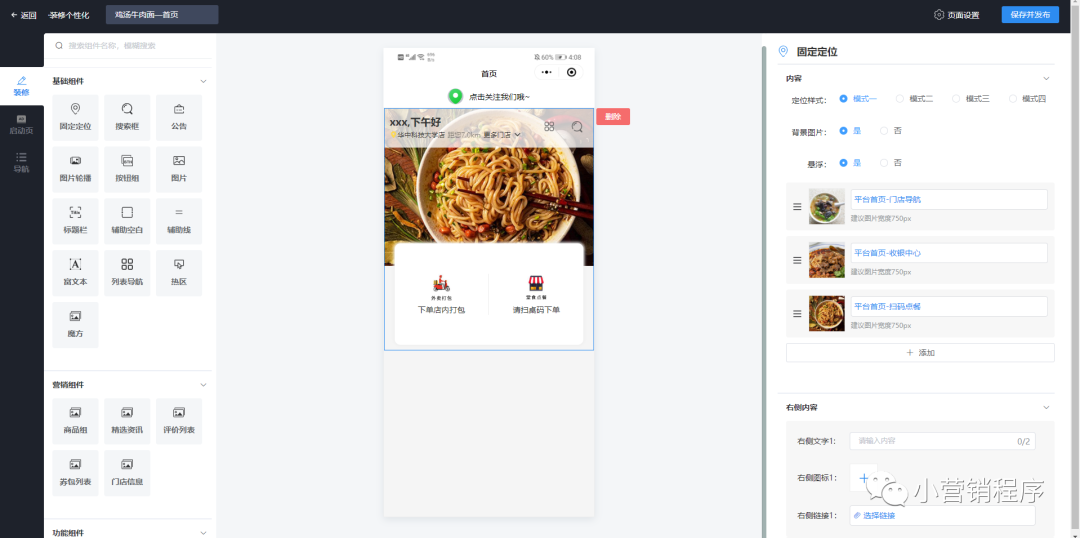1080x538 pixels.
Task: Collapse the 基础组件 section
Action: pos(203,81)
